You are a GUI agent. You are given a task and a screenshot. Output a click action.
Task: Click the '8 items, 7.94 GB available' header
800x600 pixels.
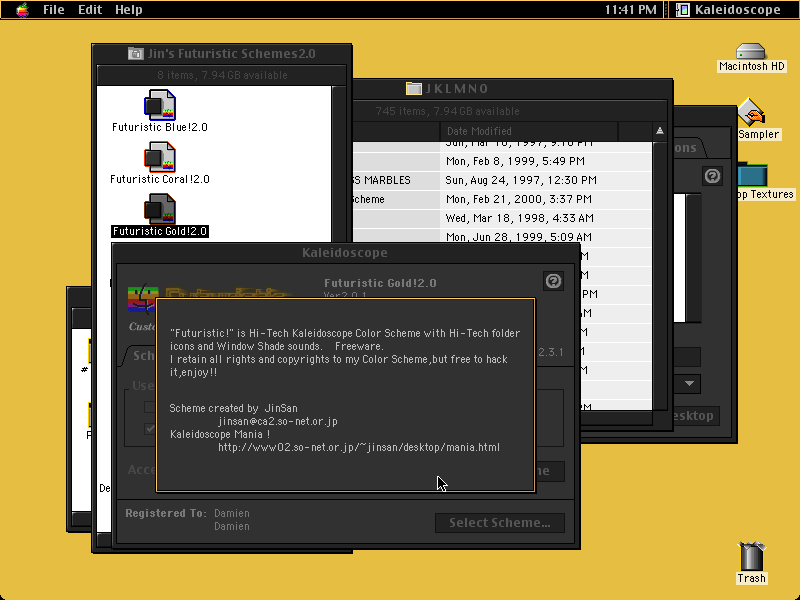[222, 76]
